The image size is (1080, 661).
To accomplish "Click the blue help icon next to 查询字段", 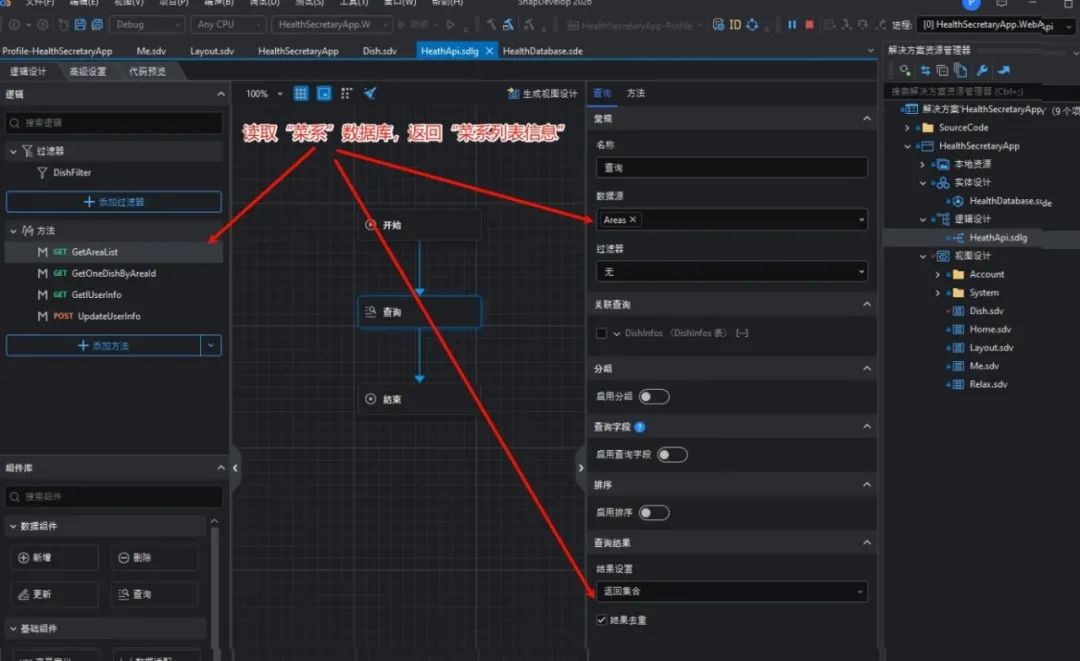I will coord(640,427).
